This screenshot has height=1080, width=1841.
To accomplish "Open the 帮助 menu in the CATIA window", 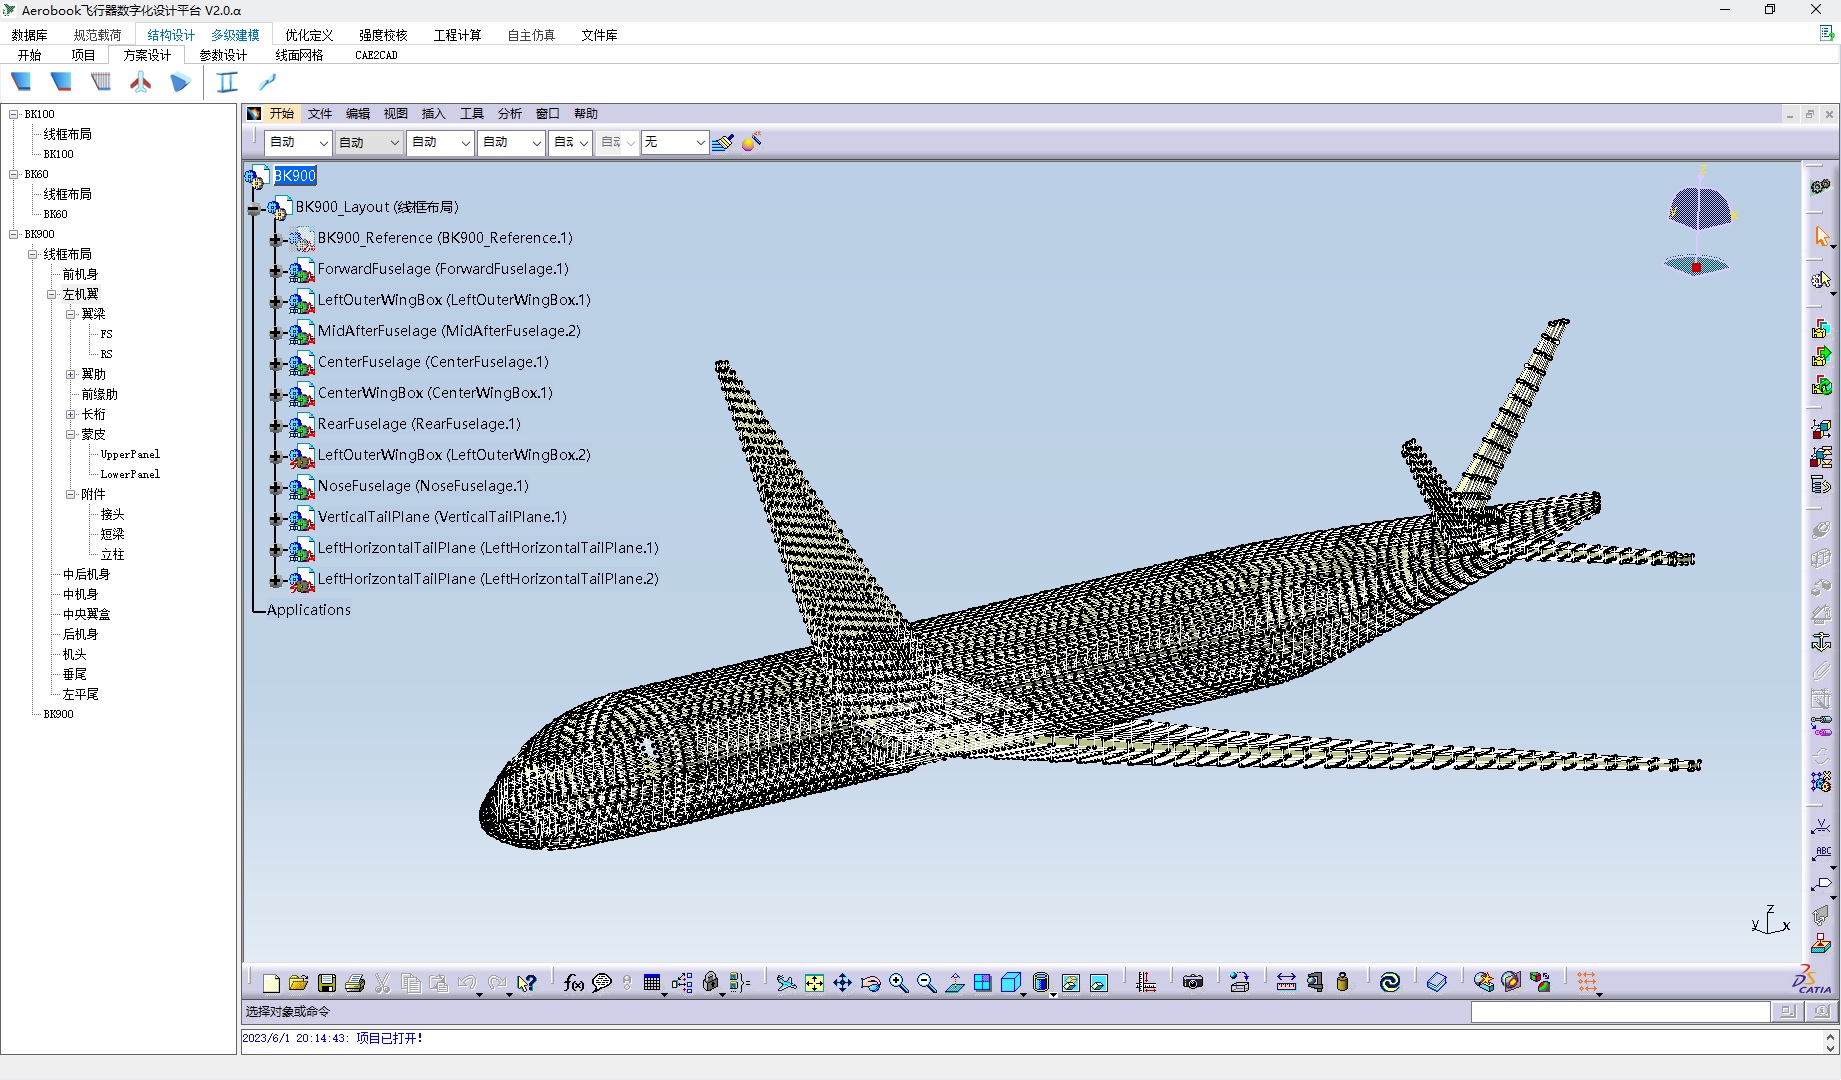I will tap(586, 114).
